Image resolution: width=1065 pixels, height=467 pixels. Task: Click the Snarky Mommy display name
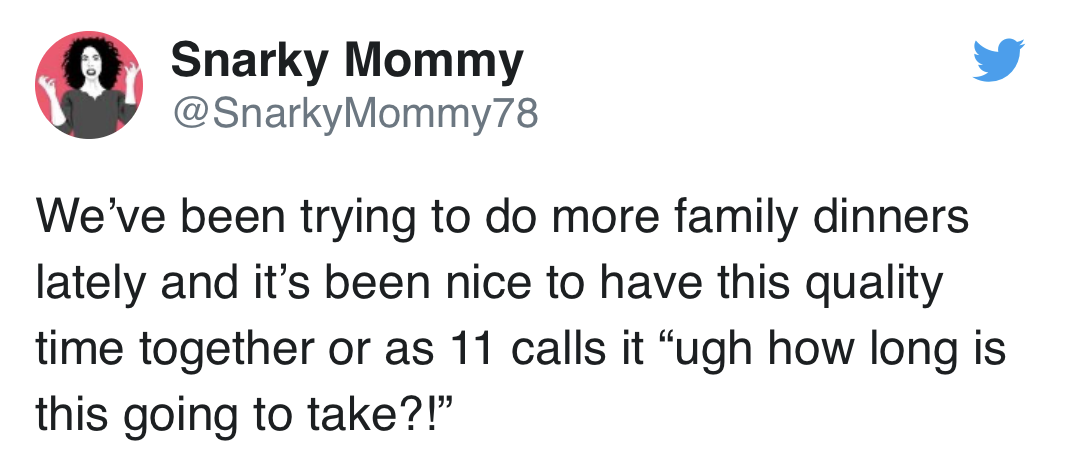(x=347, y=62)
